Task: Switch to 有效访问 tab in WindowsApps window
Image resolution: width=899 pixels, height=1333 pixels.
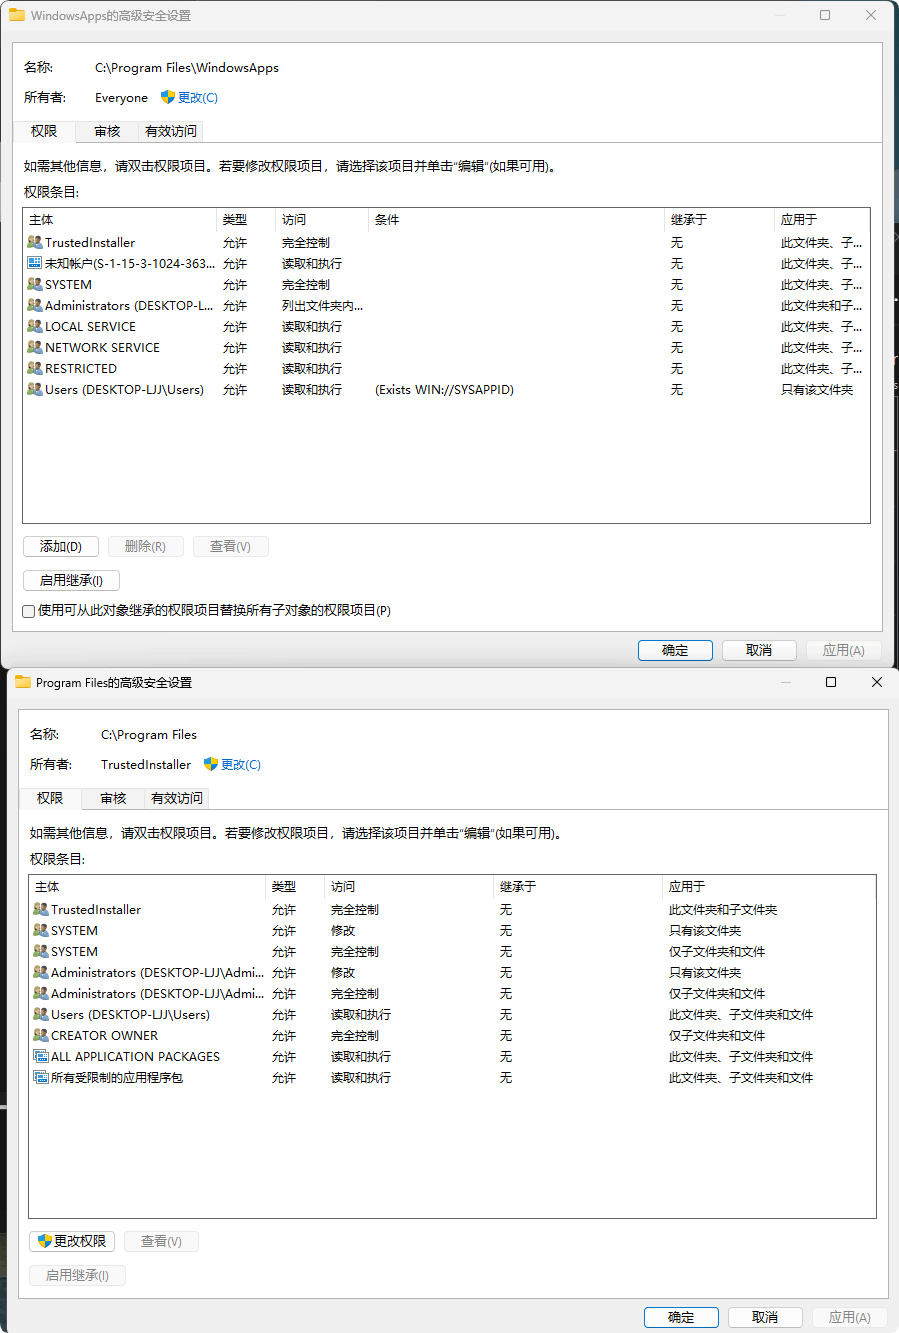Action: (171, 131)
